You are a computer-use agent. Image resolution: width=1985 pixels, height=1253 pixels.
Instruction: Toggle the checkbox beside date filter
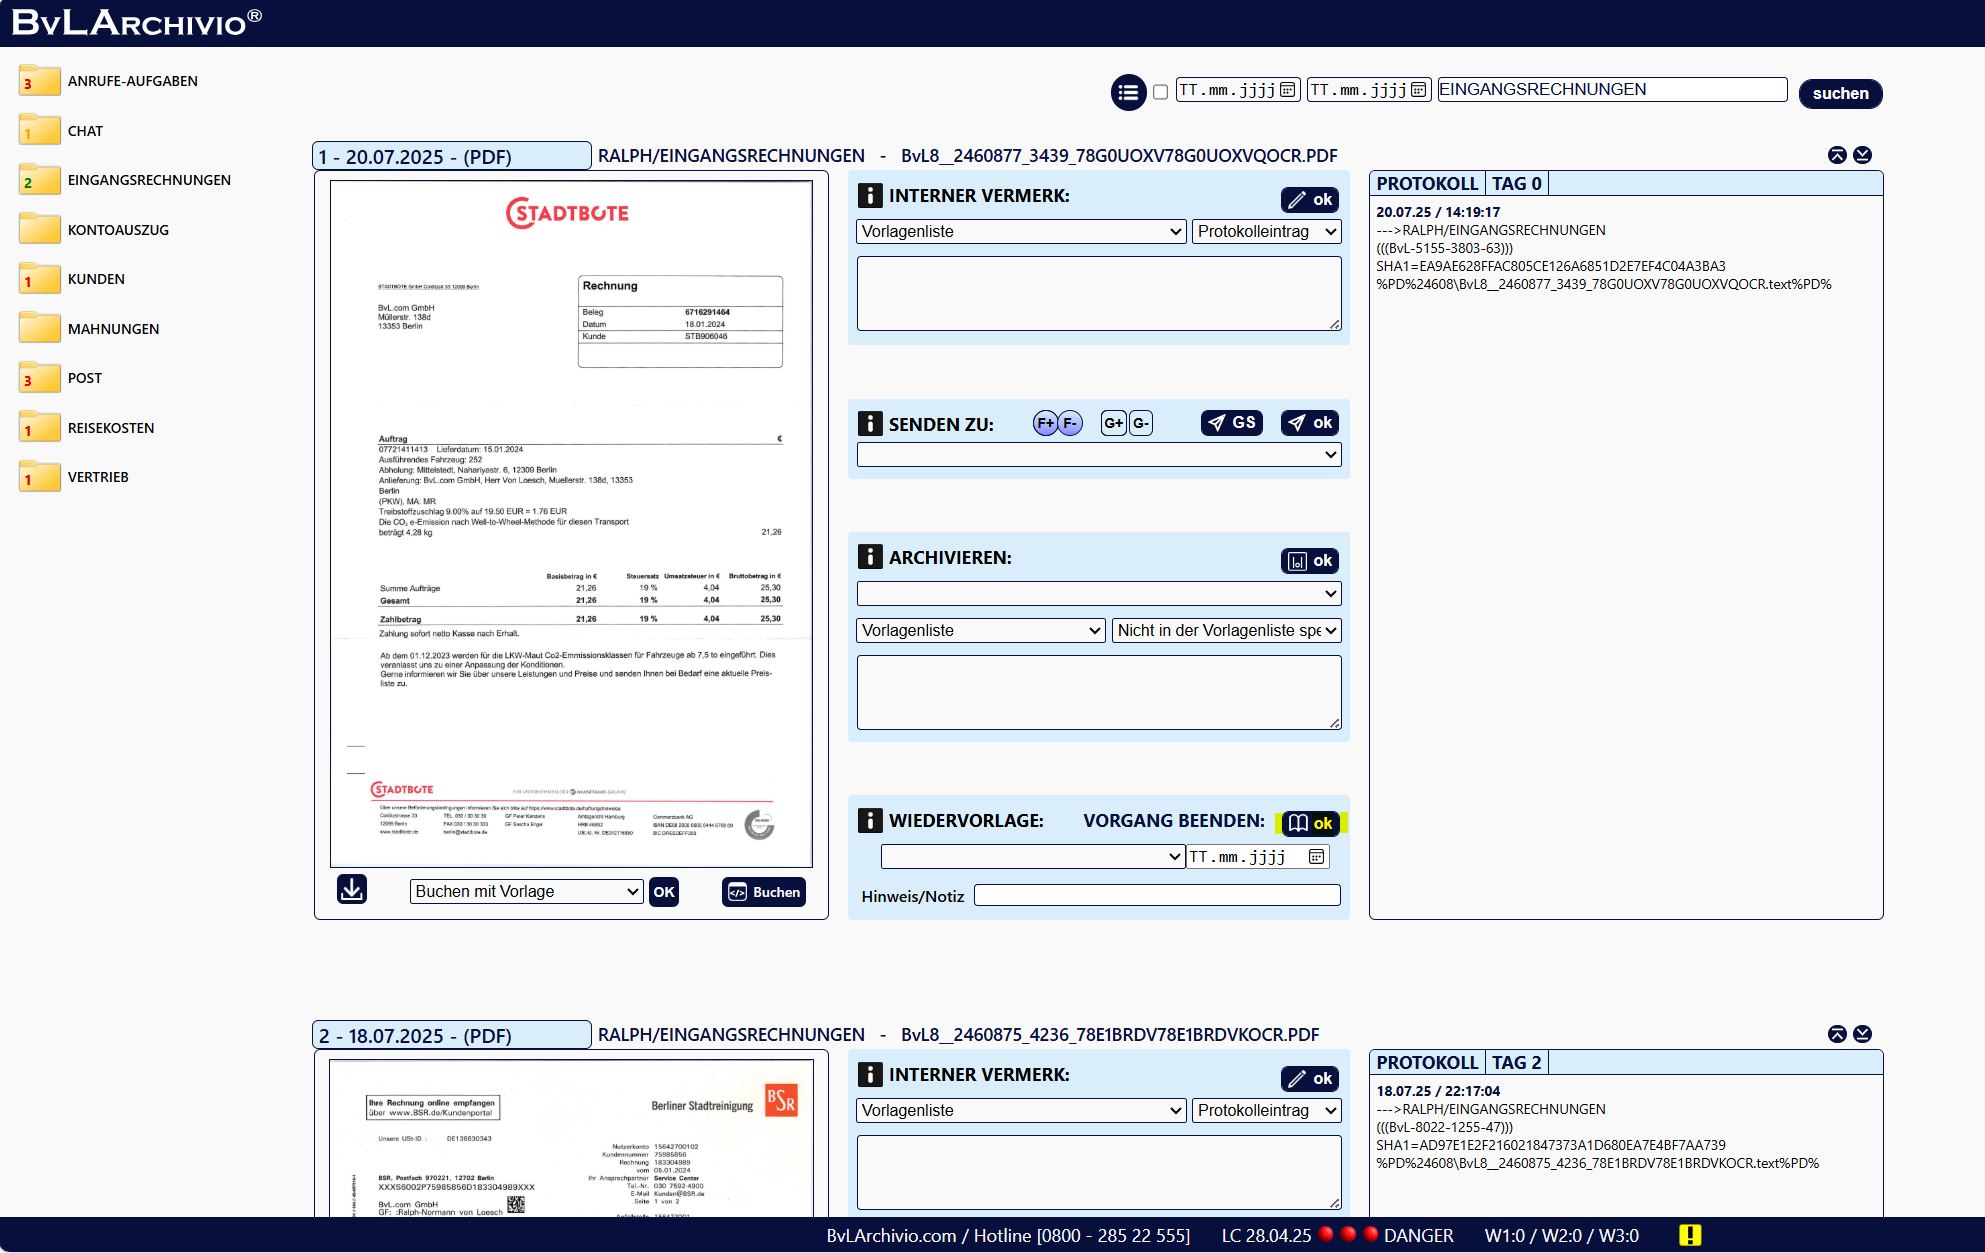[x=1160, y=92]
